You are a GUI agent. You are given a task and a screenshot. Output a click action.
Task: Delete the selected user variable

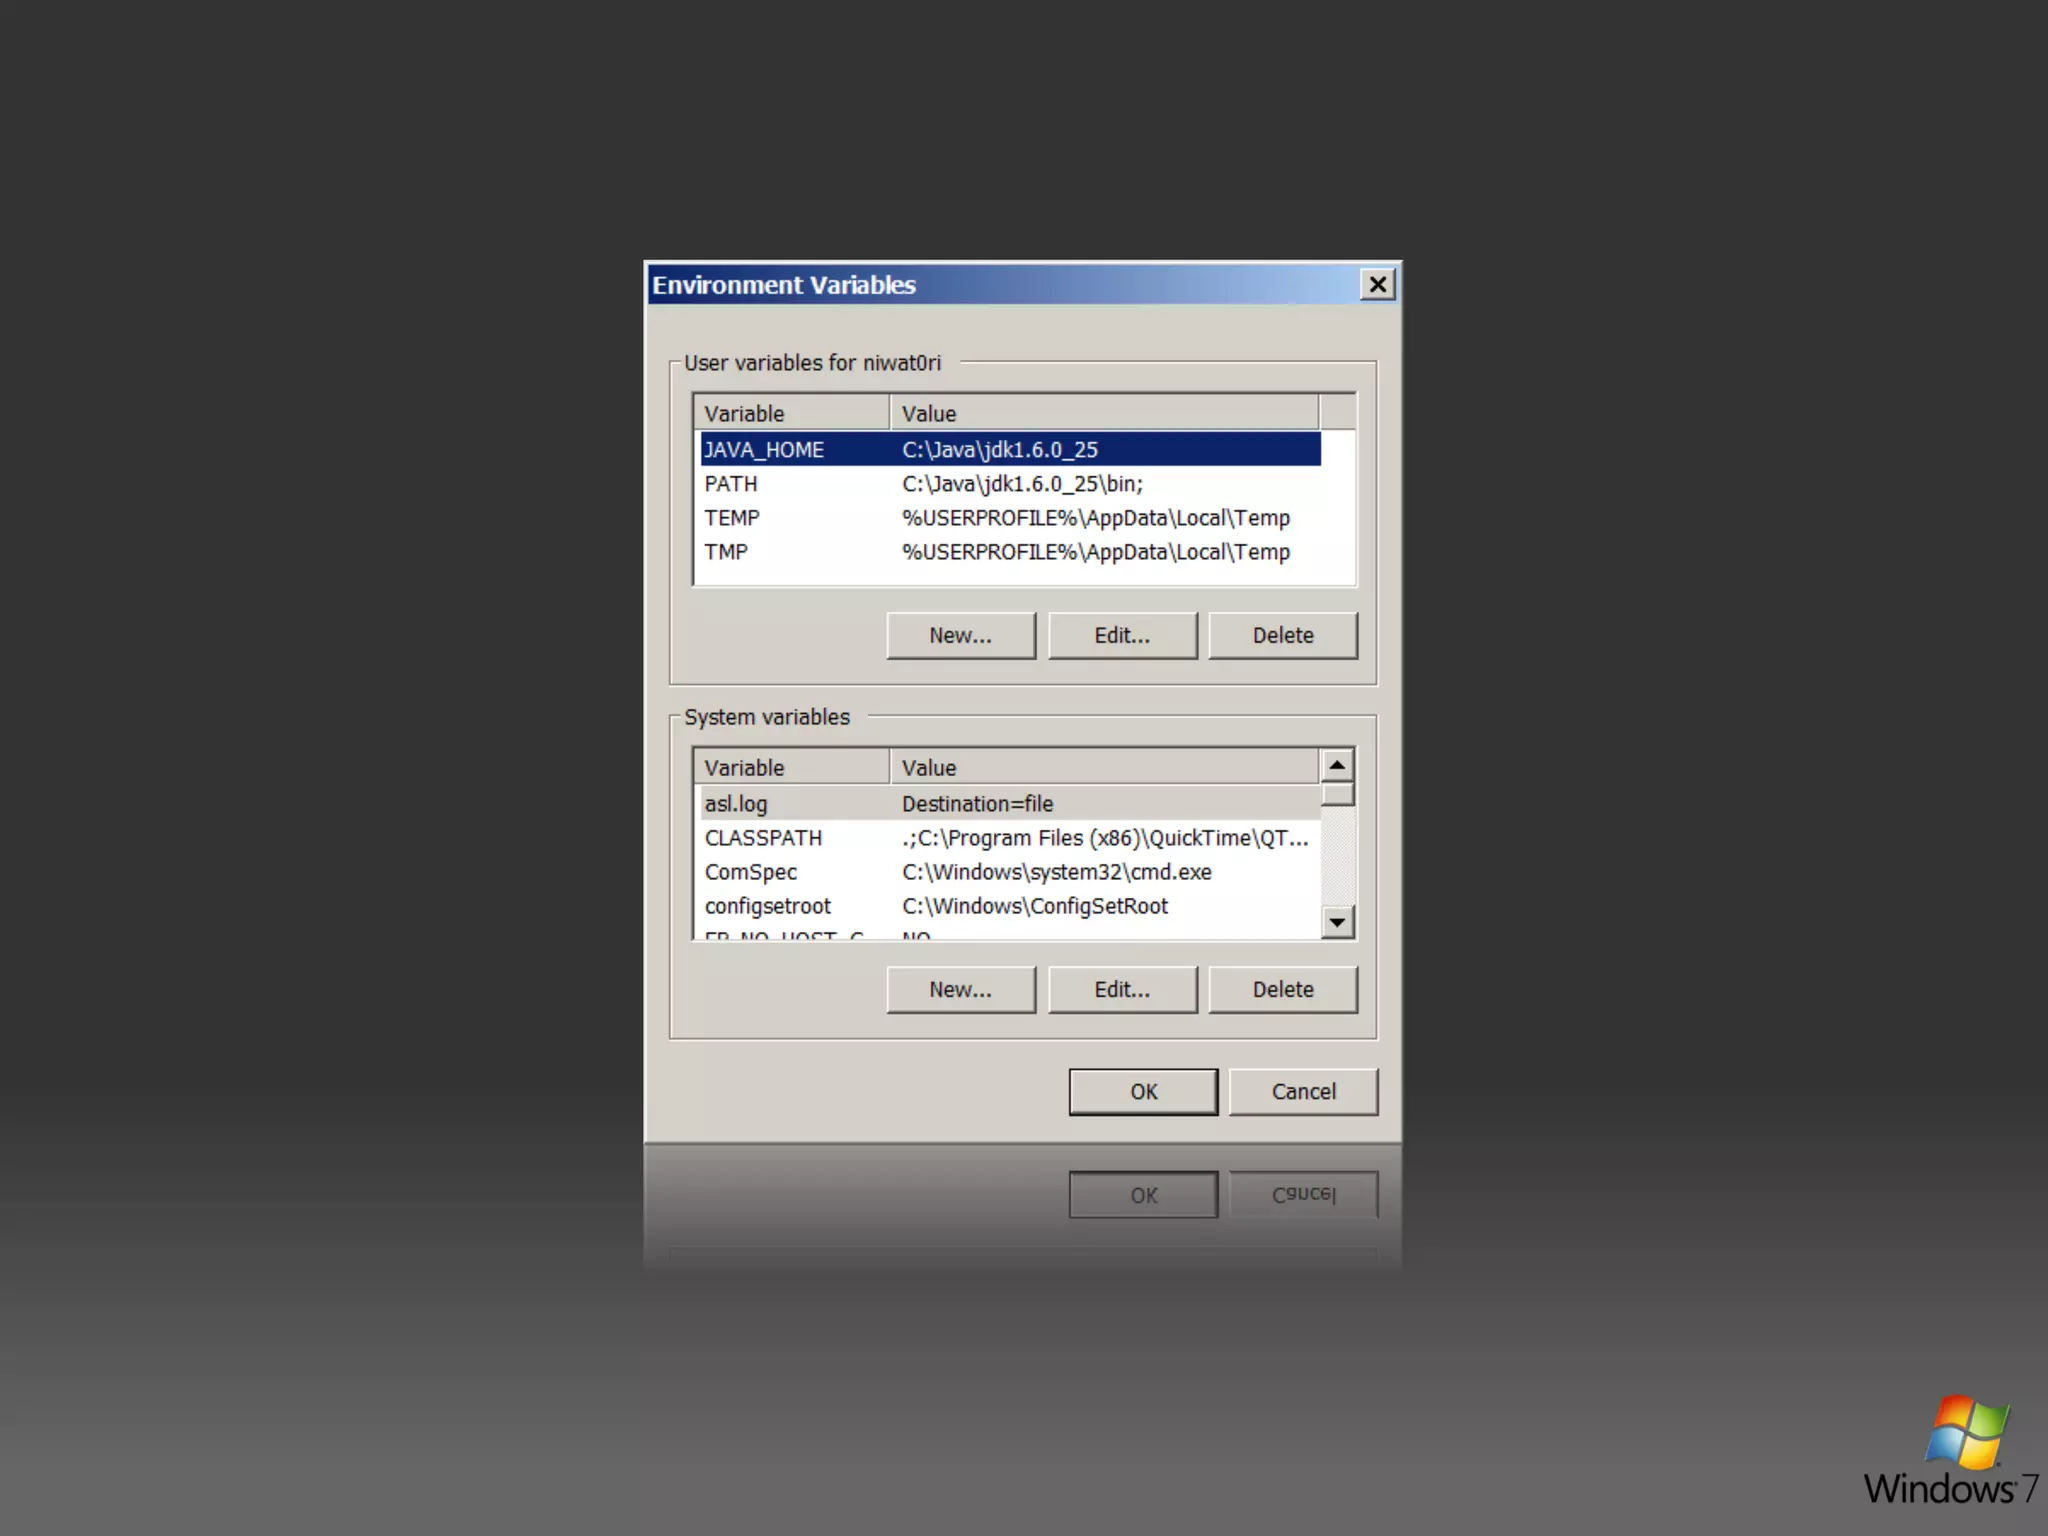1283,636
